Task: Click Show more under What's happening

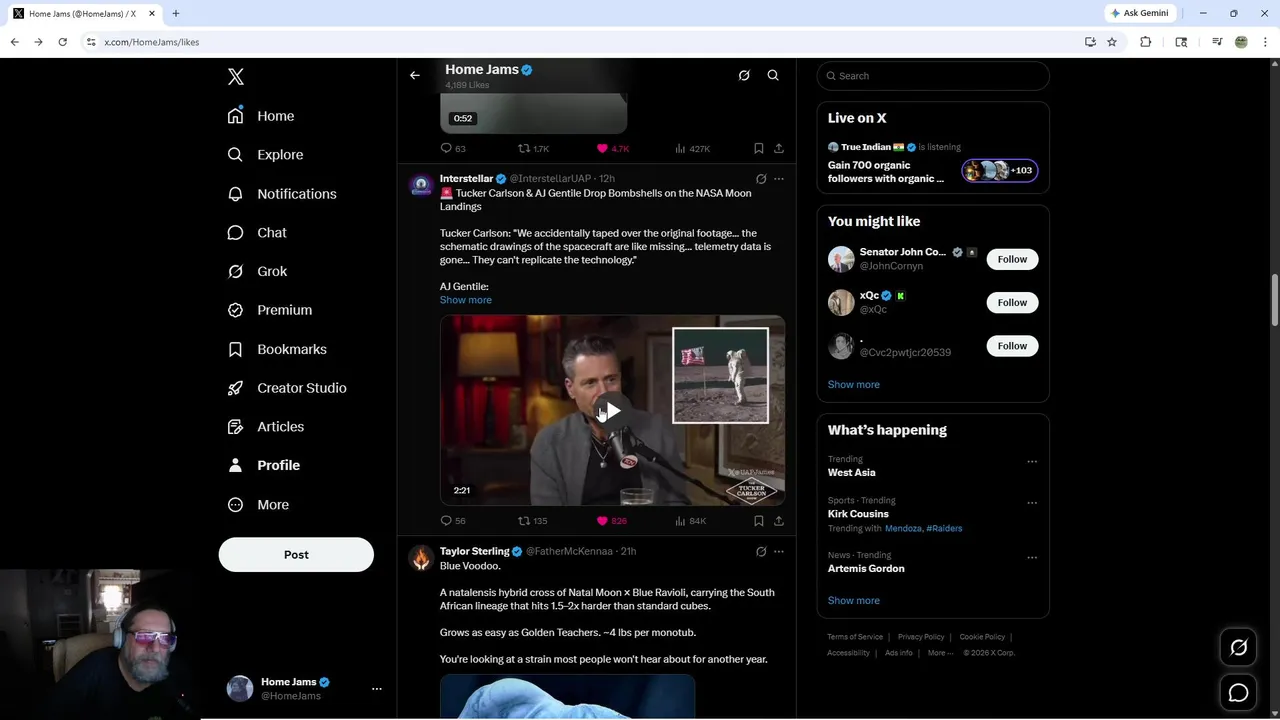Action: (854, 601)
